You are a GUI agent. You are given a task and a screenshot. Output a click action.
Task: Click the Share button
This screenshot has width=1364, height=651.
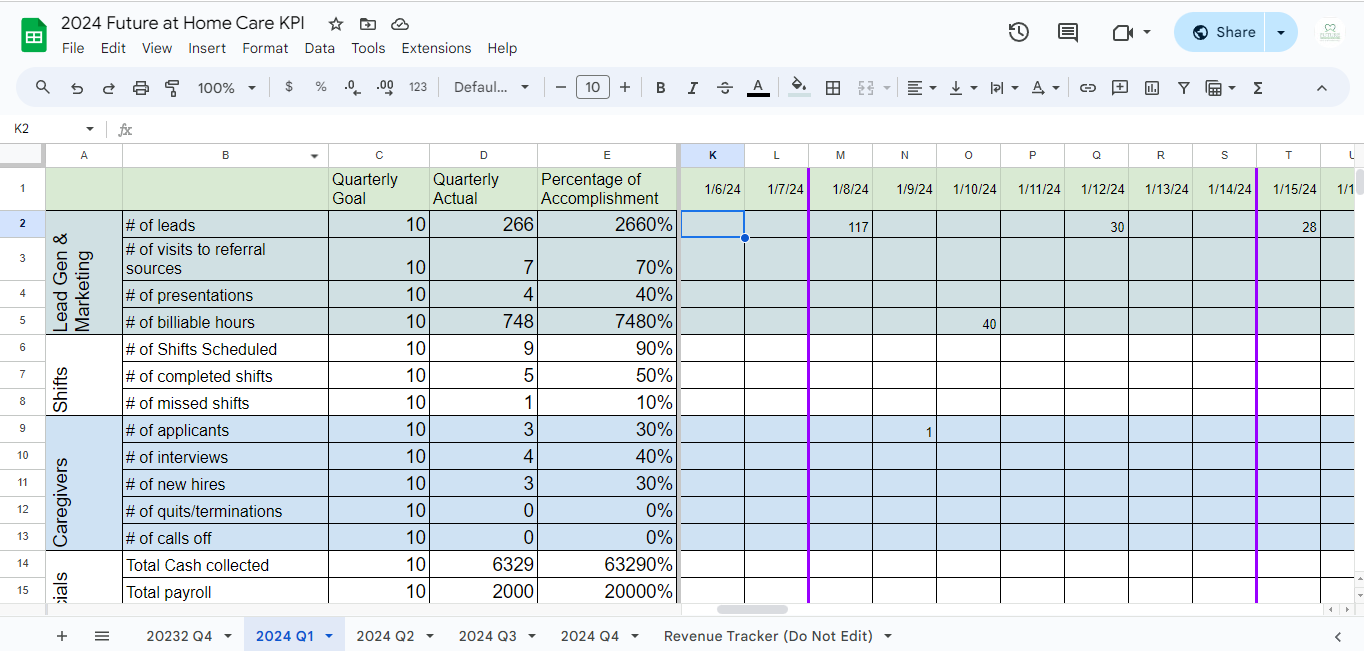pyautogui.click(x=1220, y=32)
